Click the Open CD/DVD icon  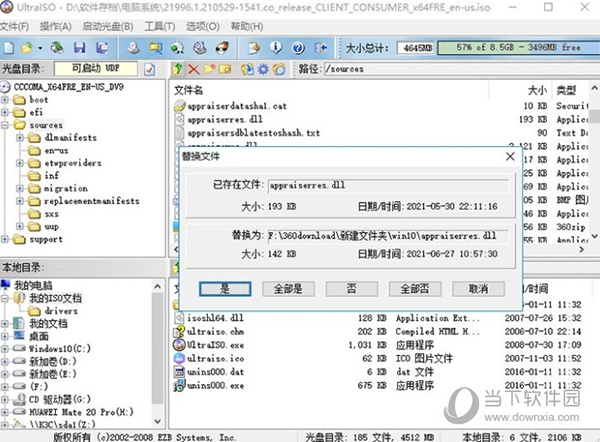[x=57, y=47]
